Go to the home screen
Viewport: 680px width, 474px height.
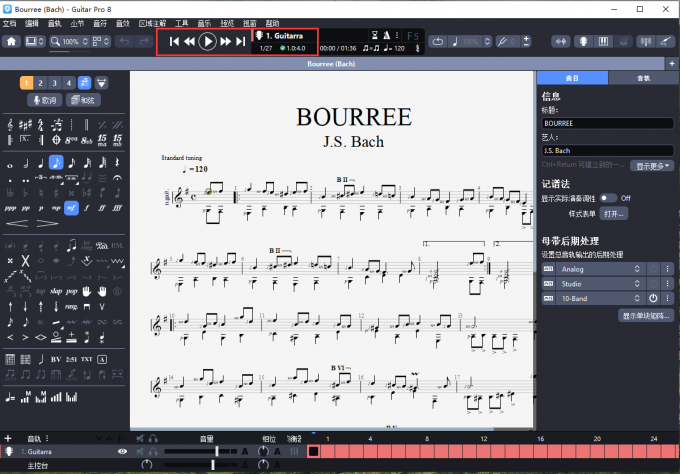pos(11,42)
